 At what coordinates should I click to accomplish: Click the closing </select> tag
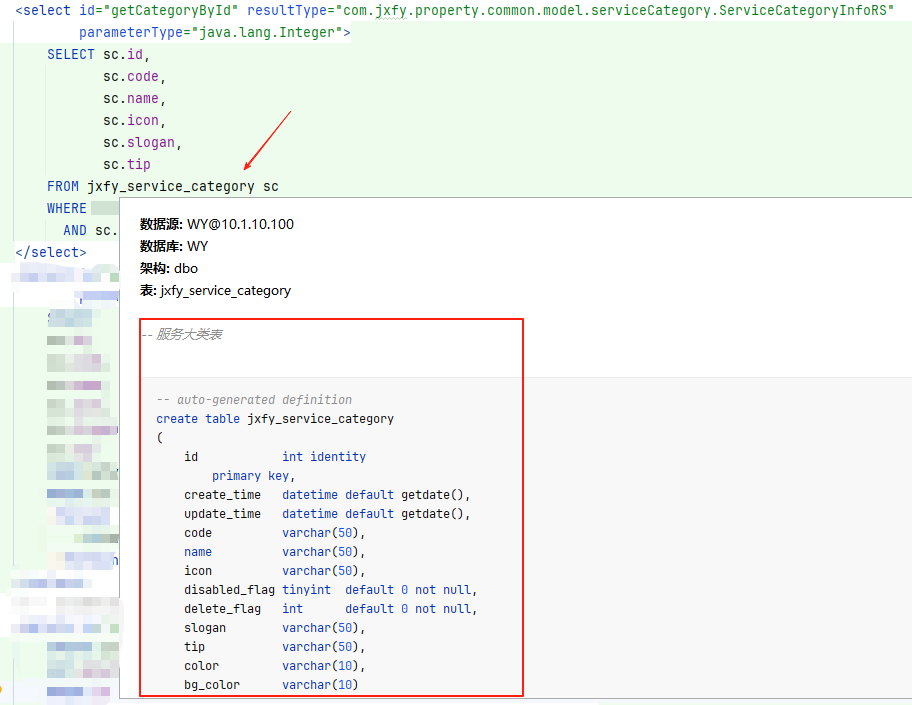coord(48,251)
